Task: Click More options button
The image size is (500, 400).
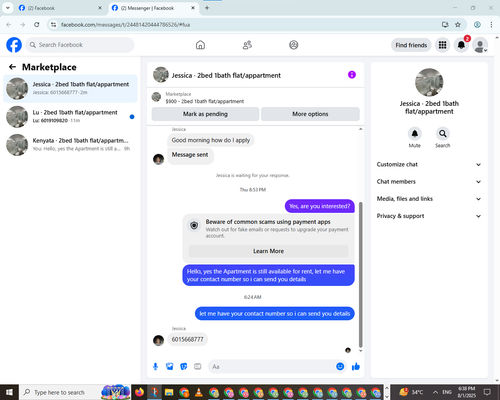Action: tap(310, 114)
